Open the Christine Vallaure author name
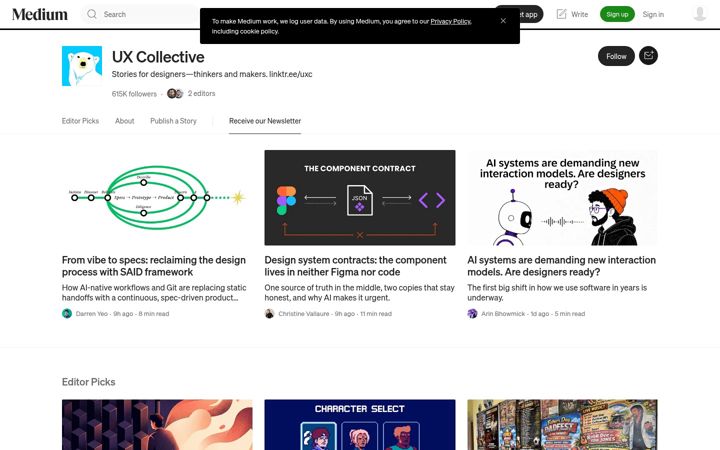720x450 pixels. point(304,314)
